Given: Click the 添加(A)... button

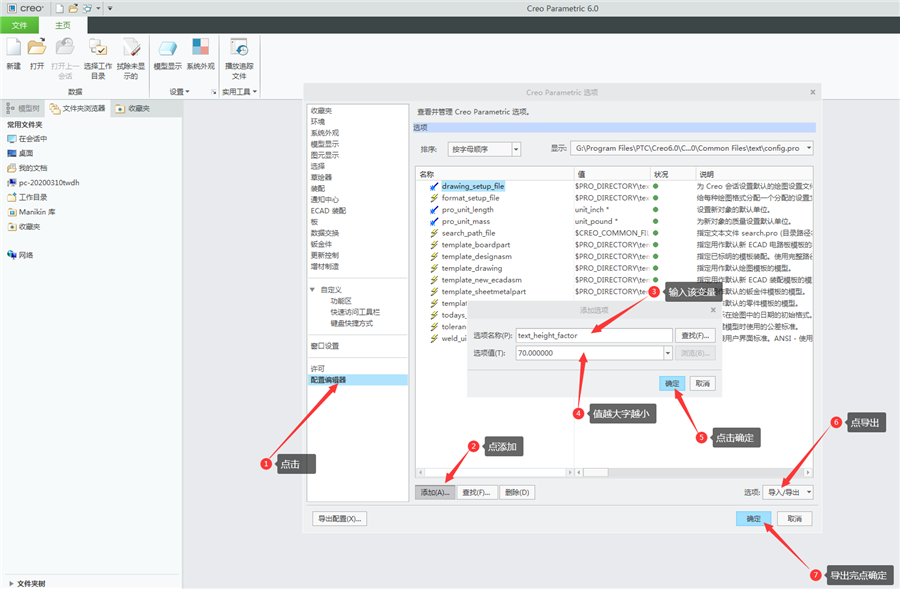Looking at the screenshot, I should tap(435, 493).
